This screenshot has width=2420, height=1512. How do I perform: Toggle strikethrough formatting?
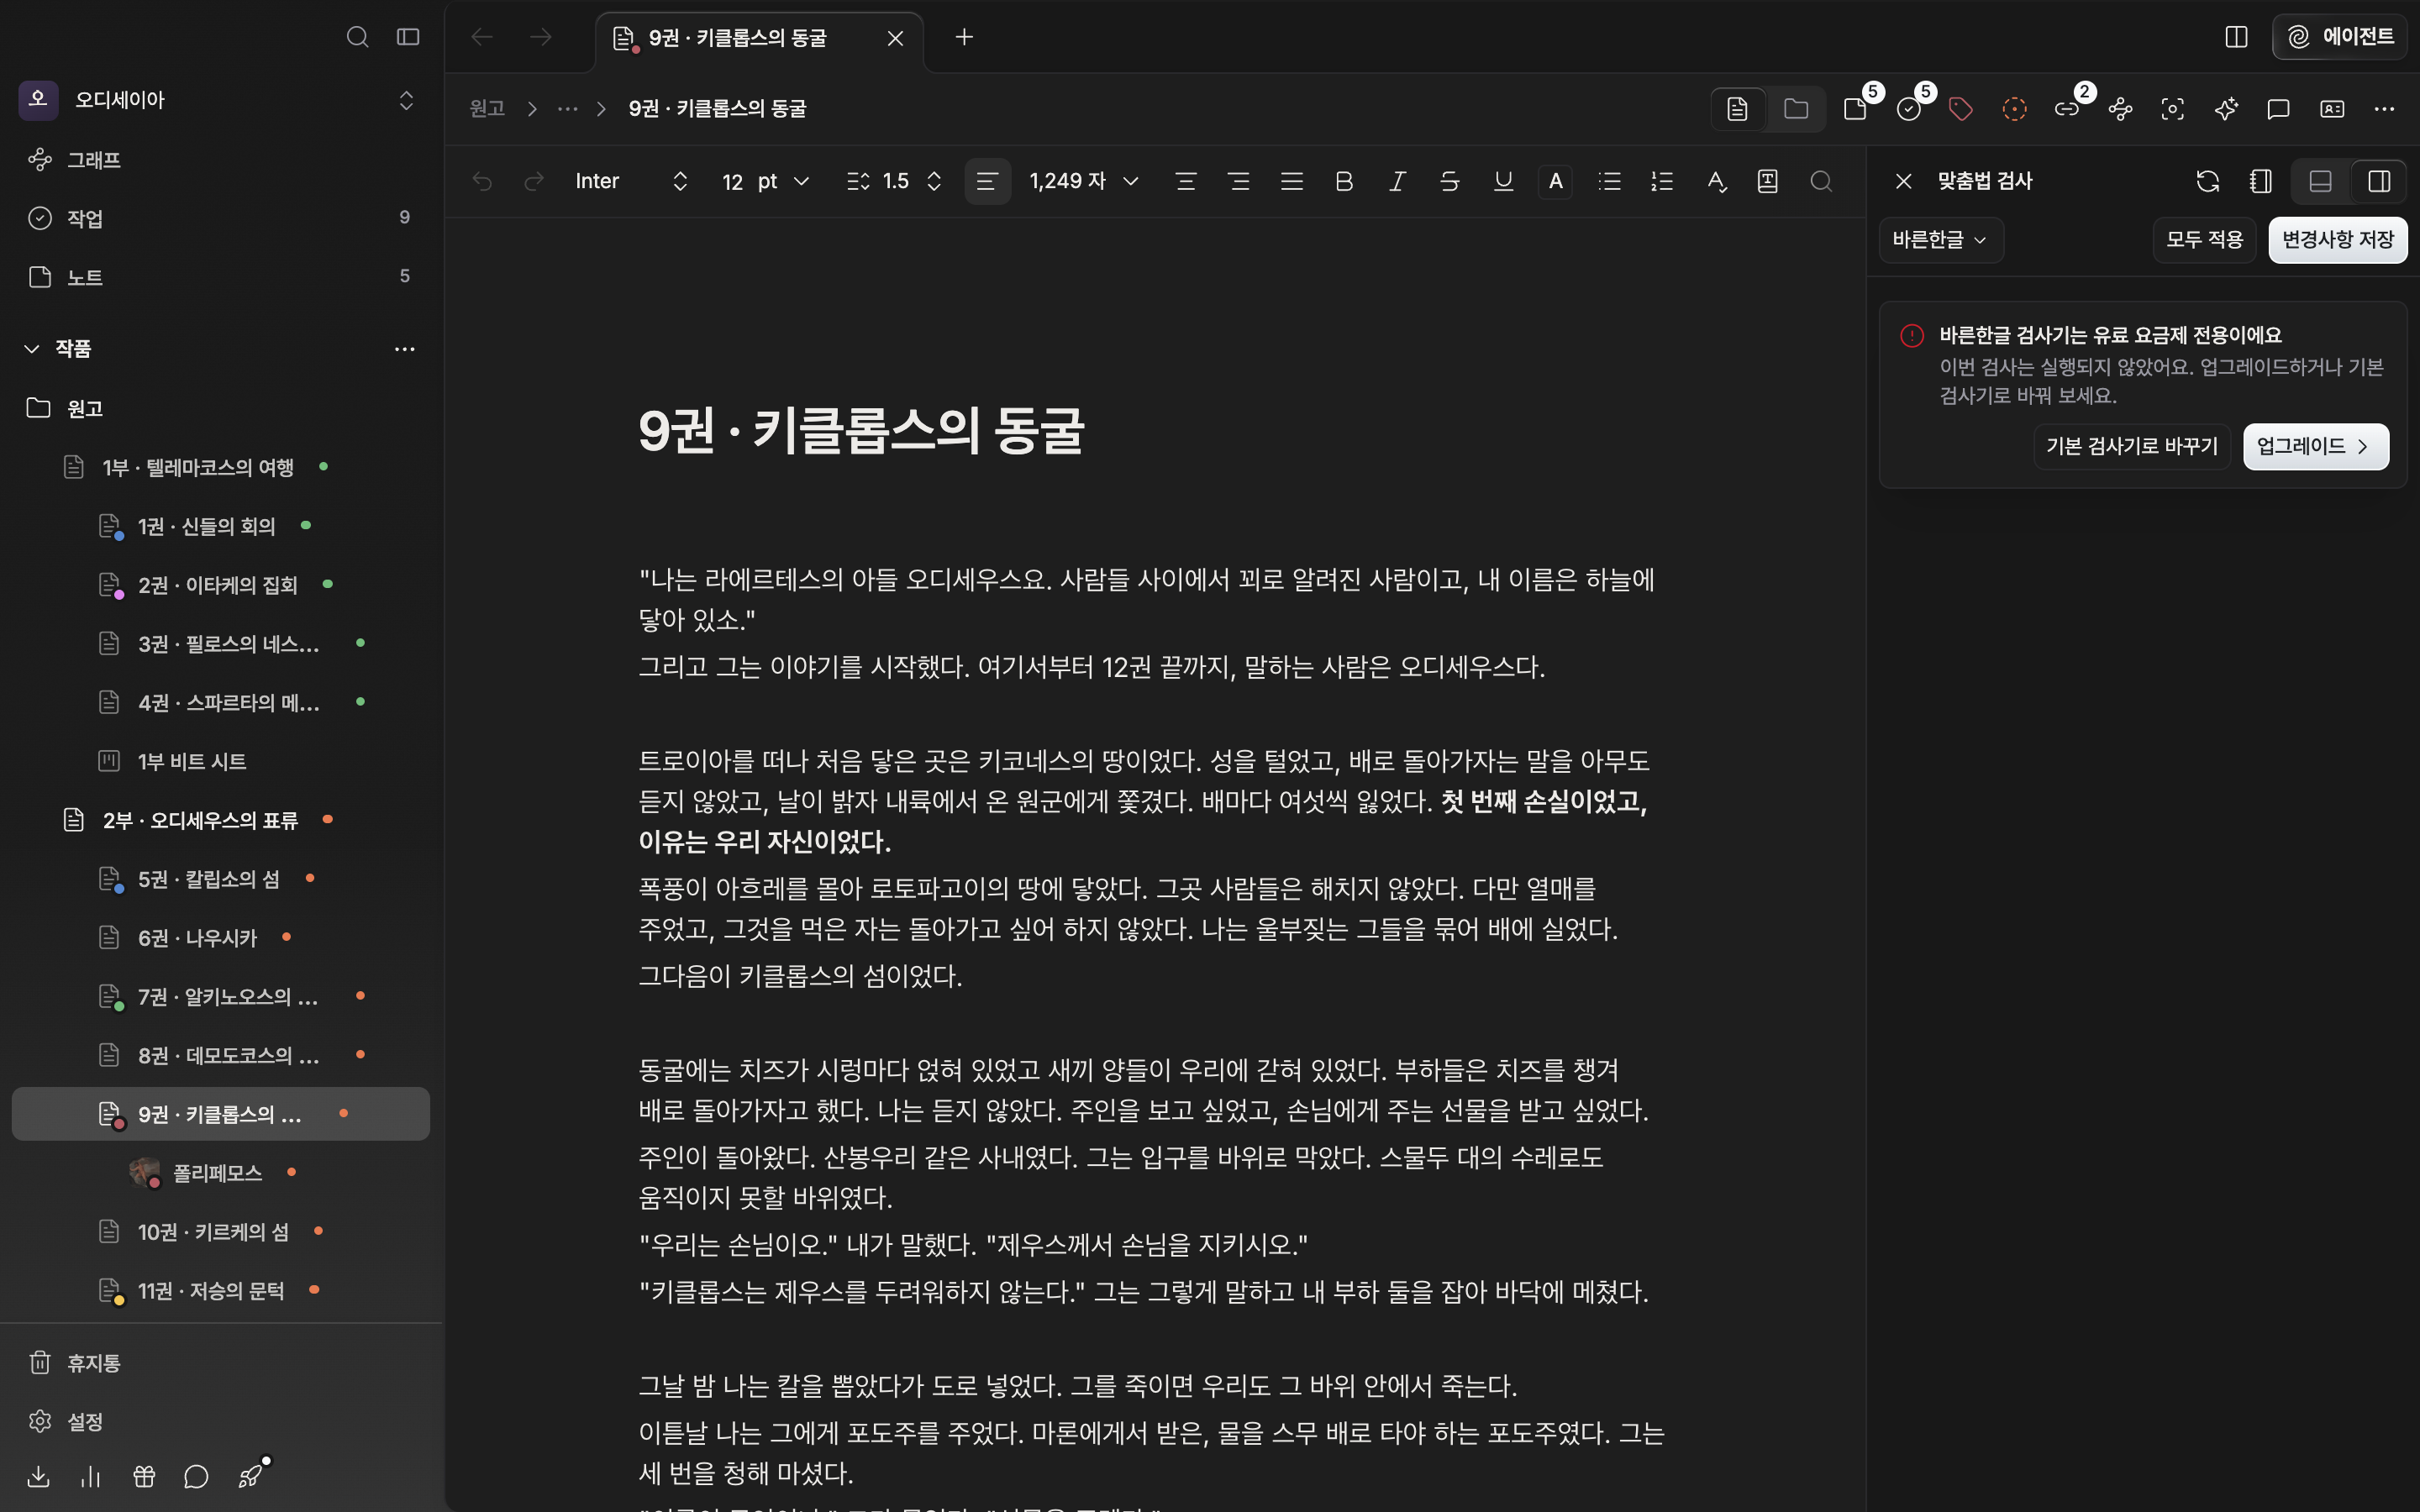pos(1449,181)
